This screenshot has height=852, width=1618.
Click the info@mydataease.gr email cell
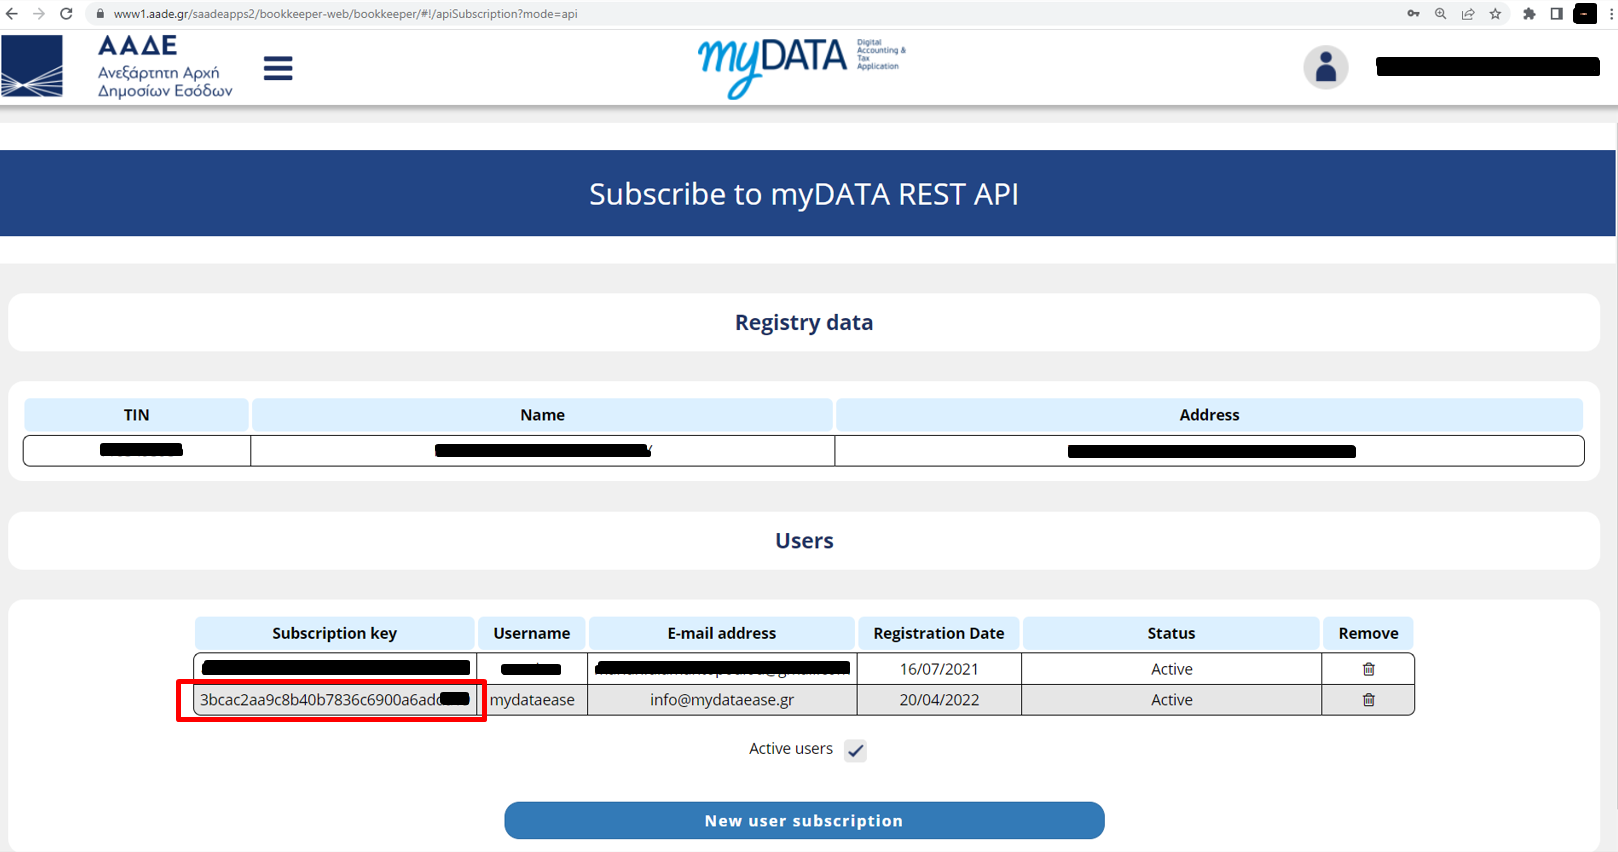click(721, 700)
